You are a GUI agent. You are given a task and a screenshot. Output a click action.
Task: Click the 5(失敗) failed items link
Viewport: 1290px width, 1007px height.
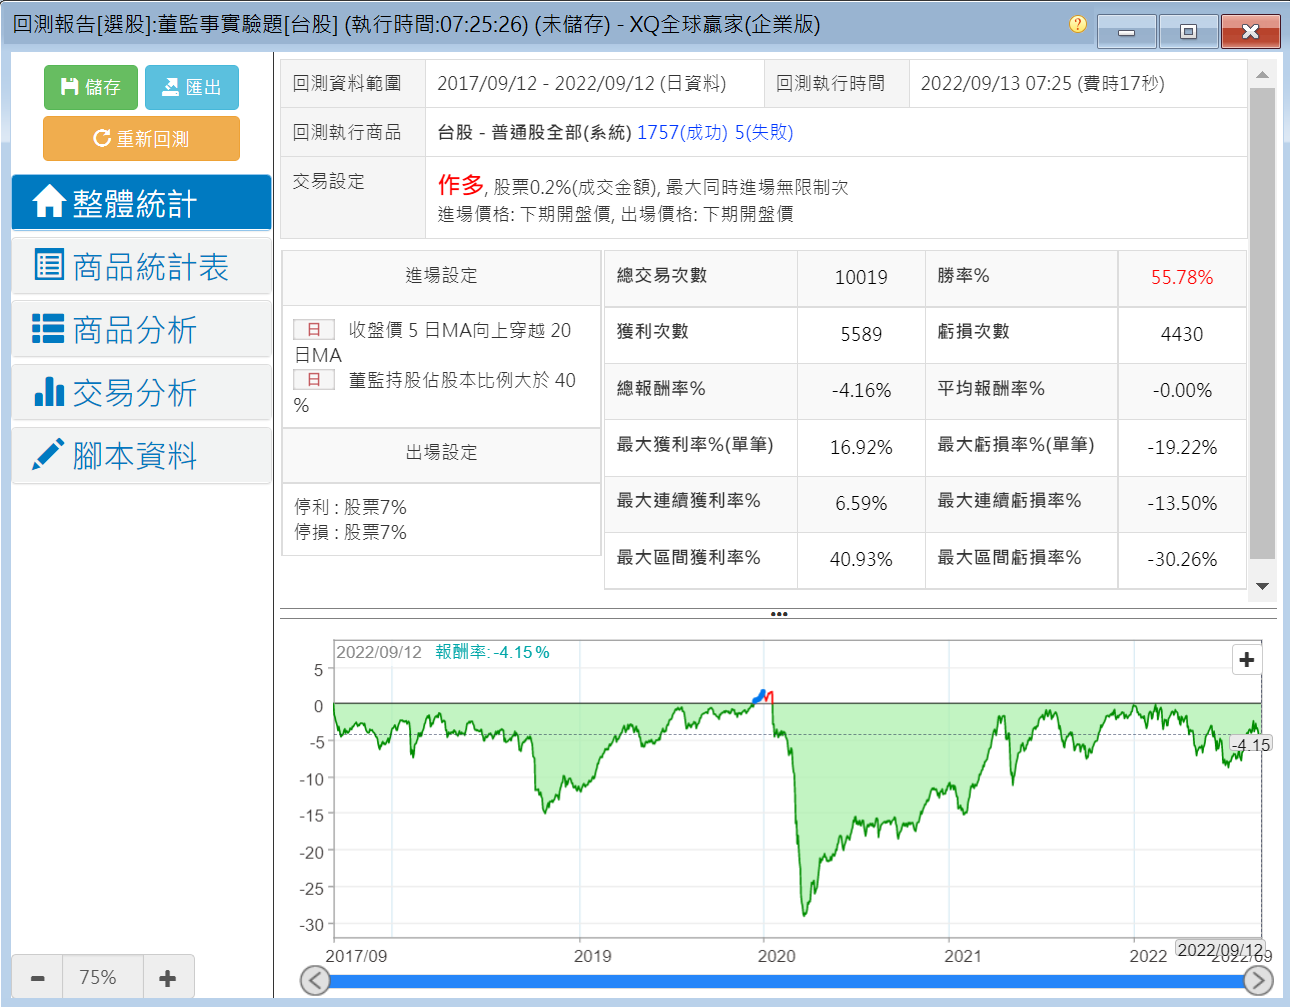[763, 132]
